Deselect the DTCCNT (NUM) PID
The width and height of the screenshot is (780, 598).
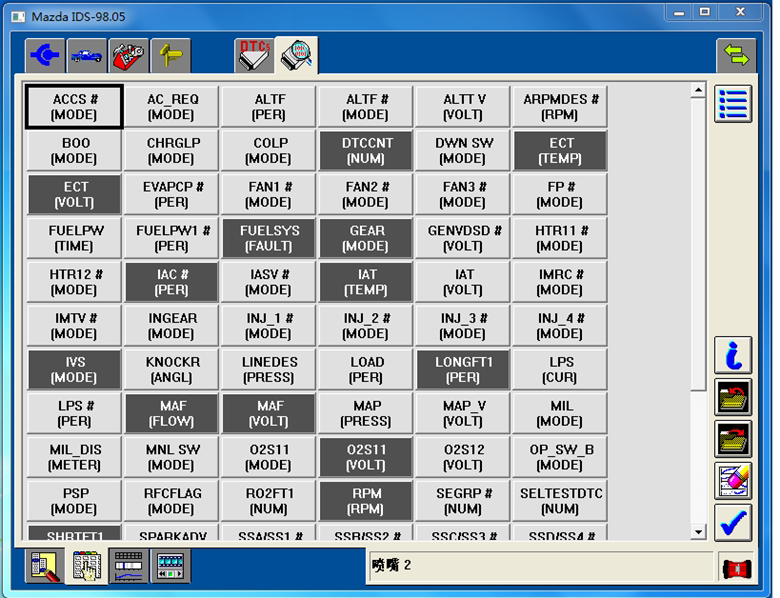pyautogui.click(x=366, y=151)
